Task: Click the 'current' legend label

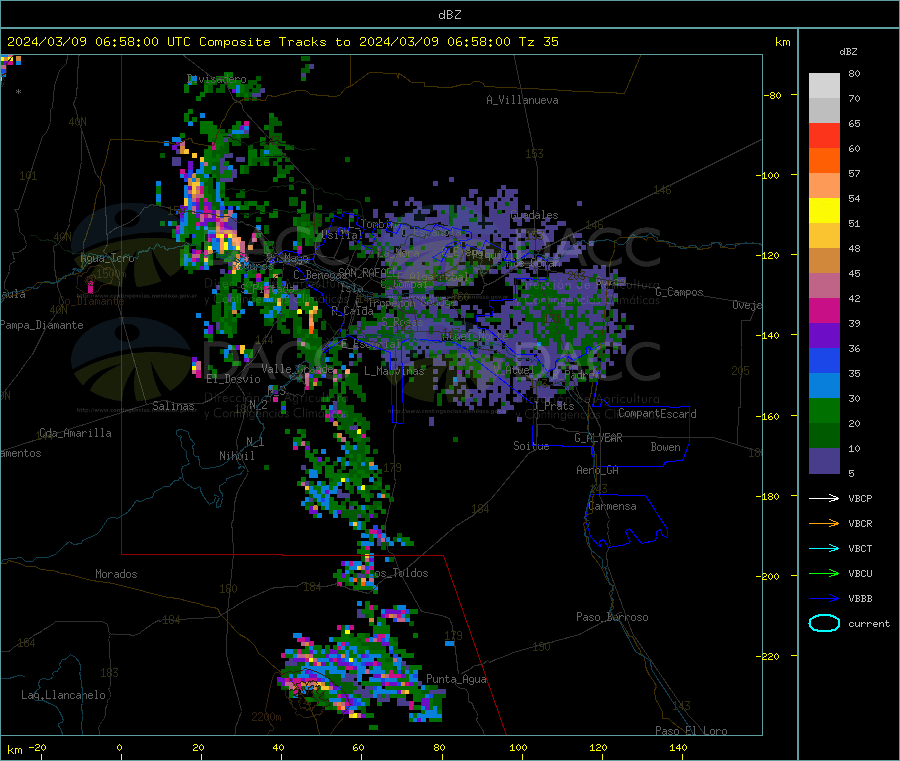Action: (x=868, y=624)
